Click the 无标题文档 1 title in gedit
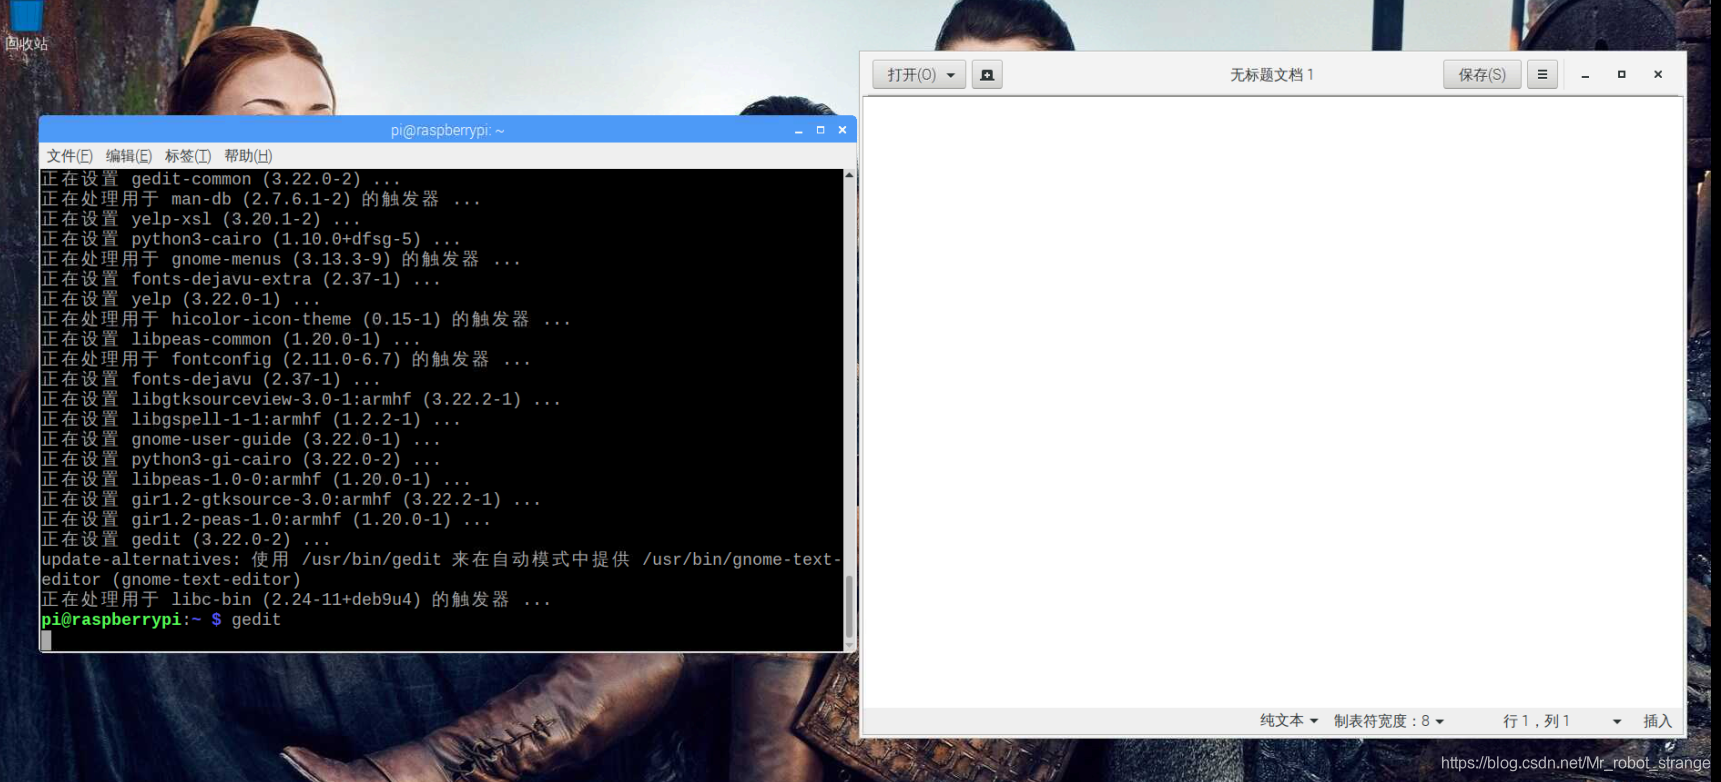The height and width of the screenshot is (782, 1721). (x=1272, y=75)
